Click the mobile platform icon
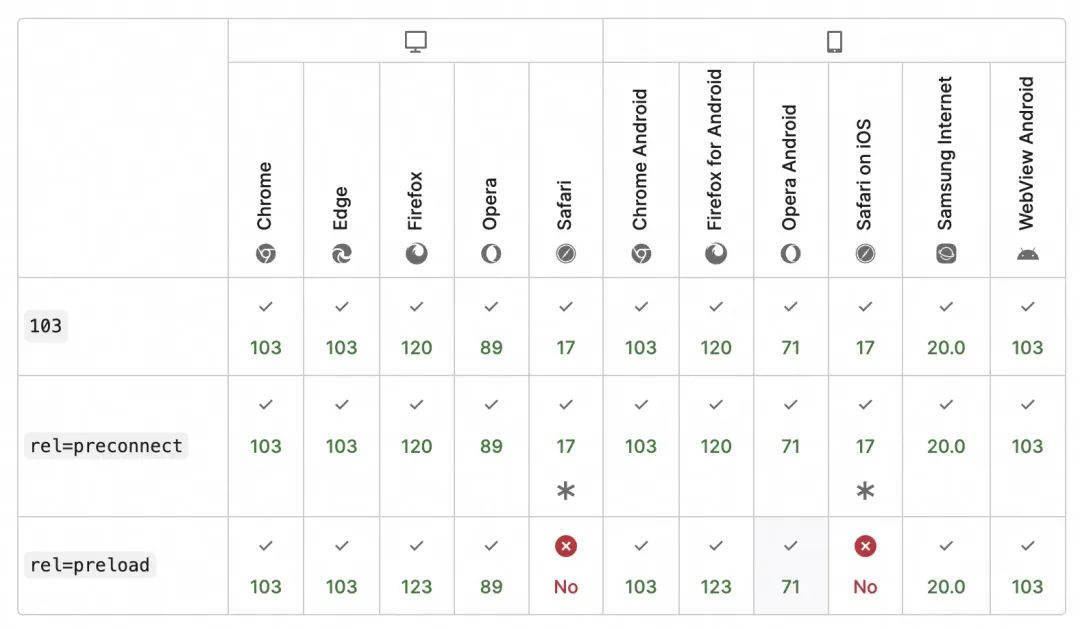 (x=834, y=41)
